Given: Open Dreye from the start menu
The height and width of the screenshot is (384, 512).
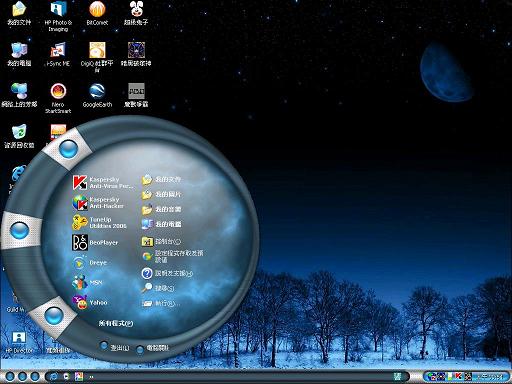Looking at the screenshot, I should pos(90,263).
